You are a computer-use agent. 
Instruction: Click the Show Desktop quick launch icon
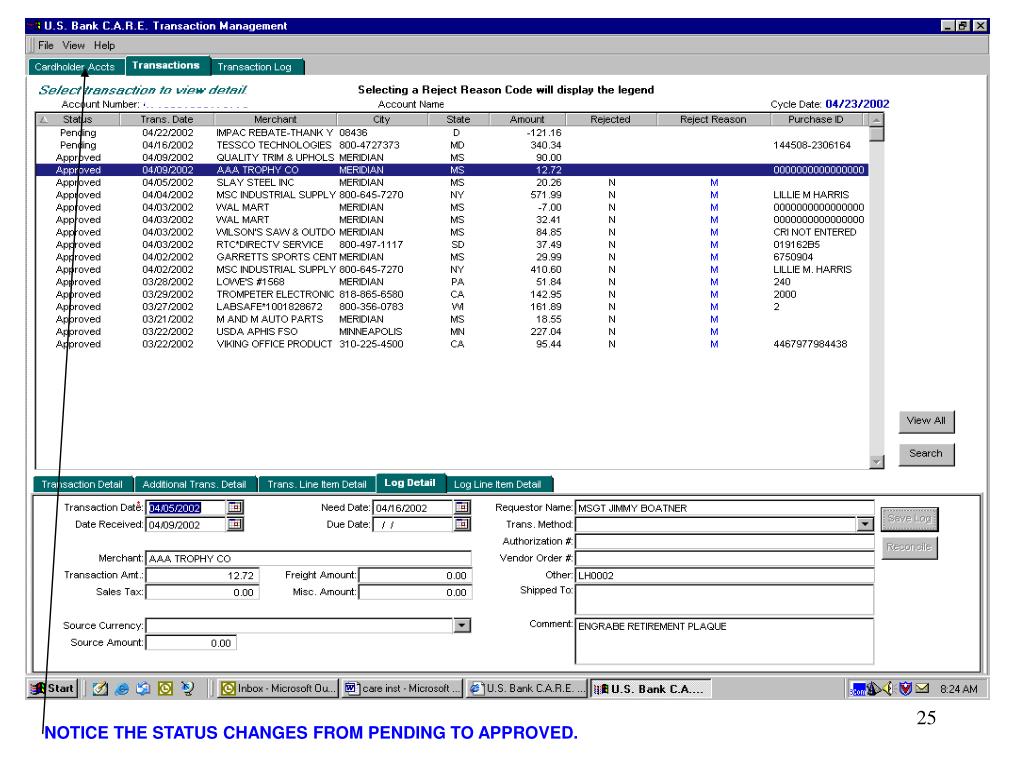pyautogui.click(x=100, y=688)
